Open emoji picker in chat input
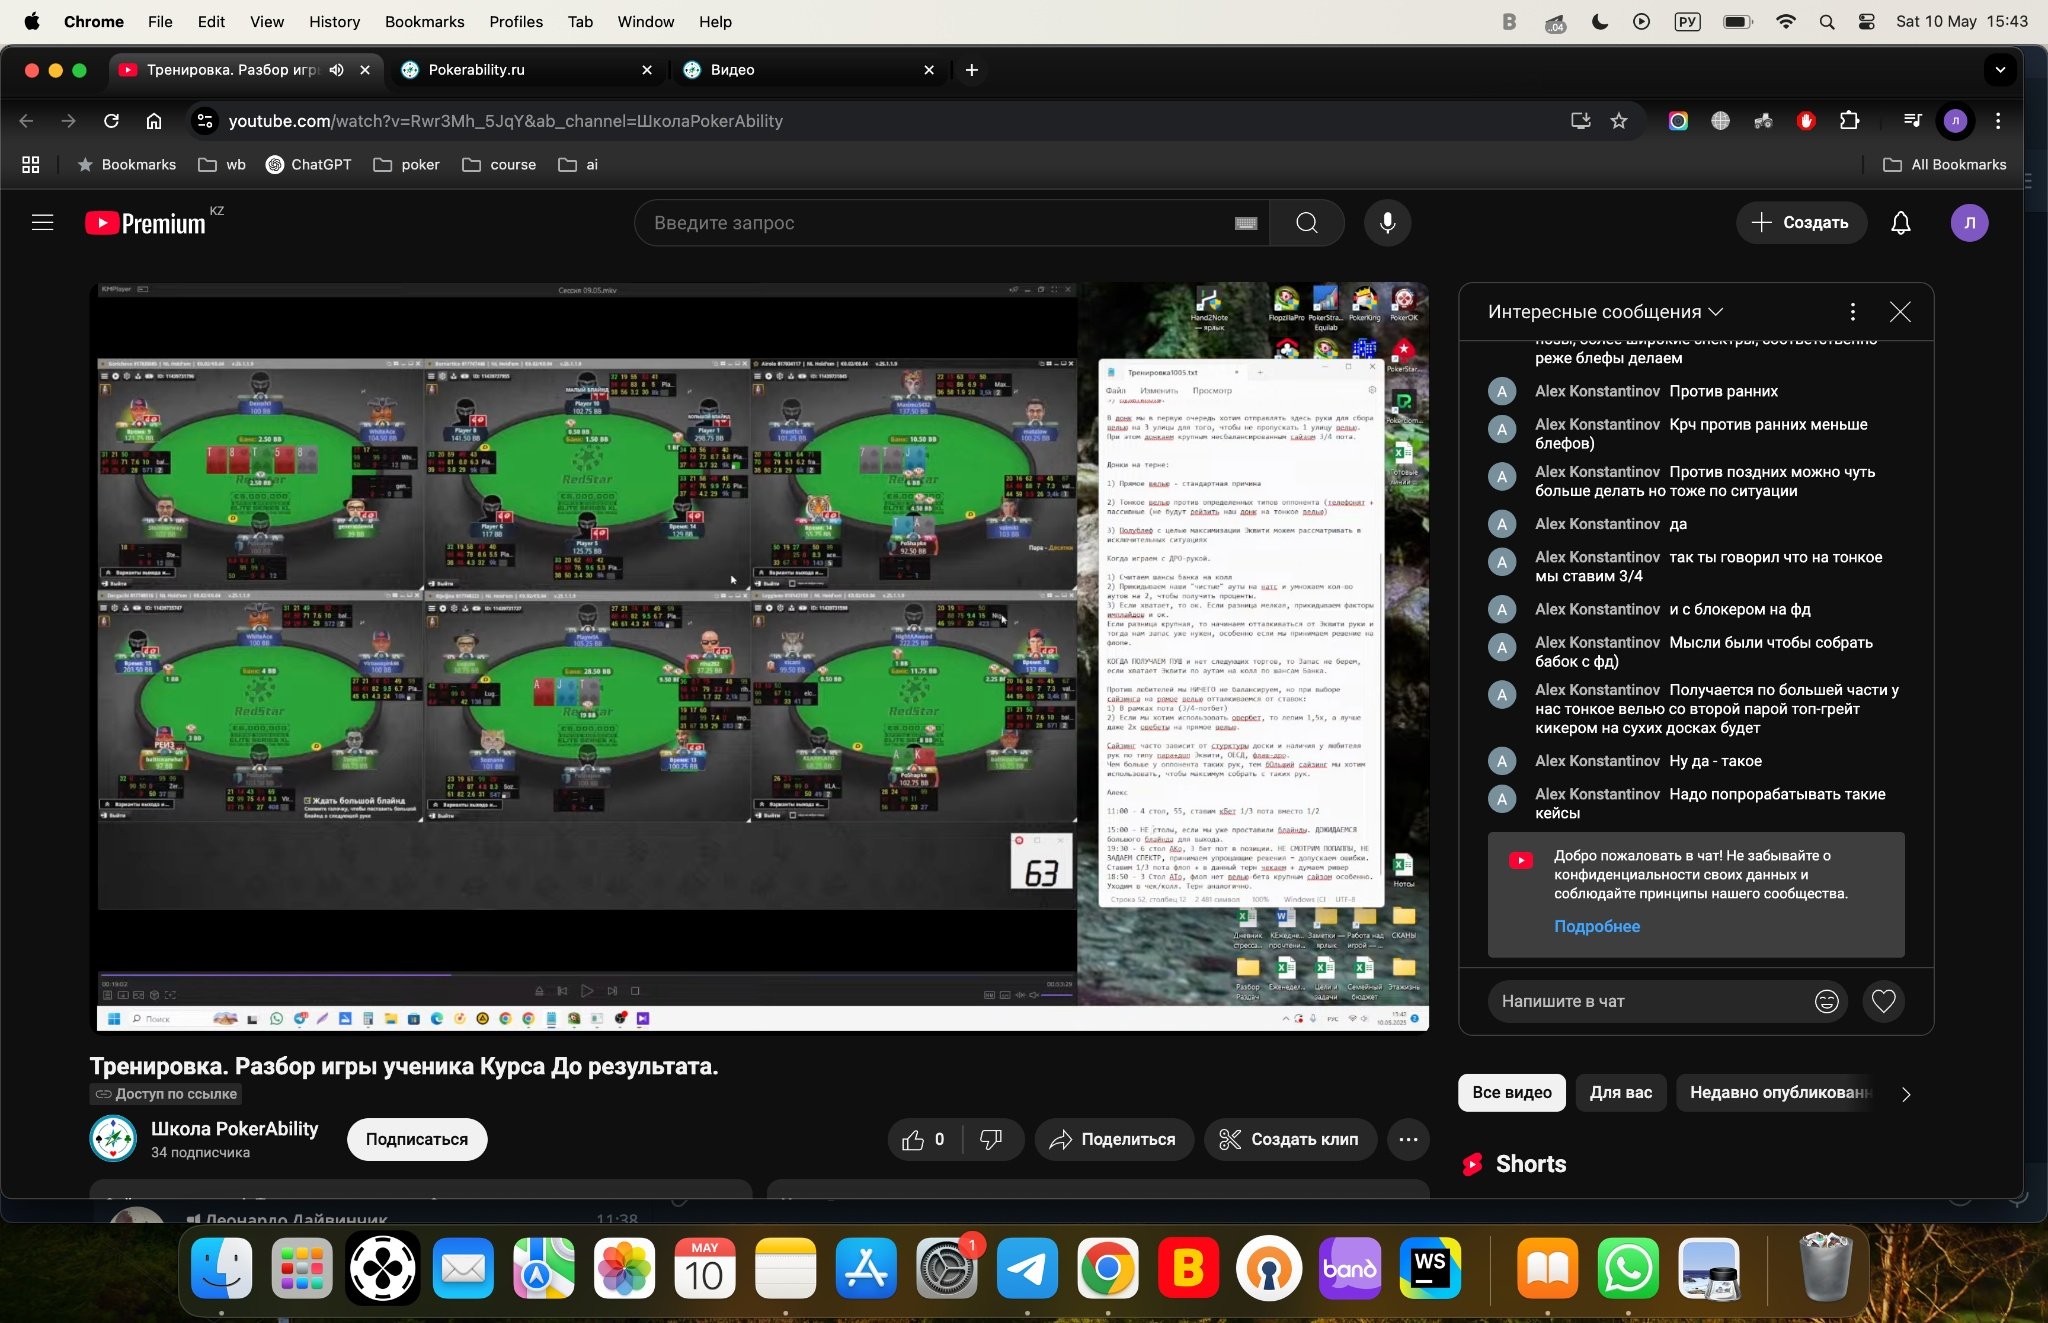 click(x=1826, y=1001)
